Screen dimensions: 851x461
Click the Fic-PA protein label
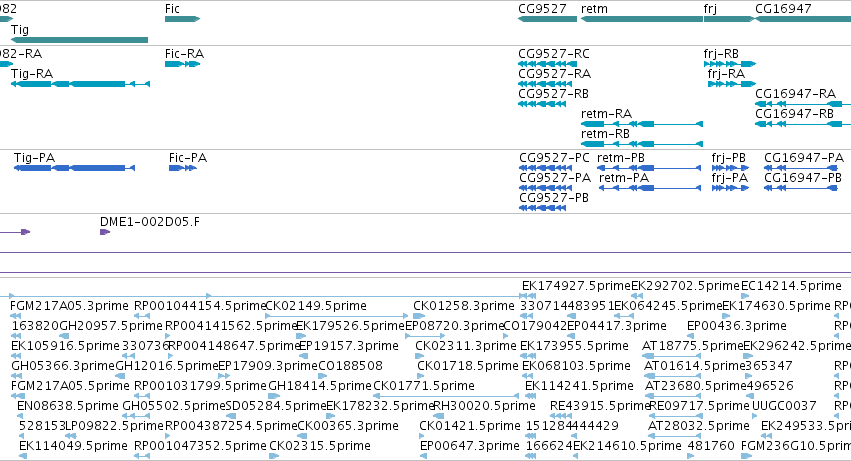click(188, 158)
